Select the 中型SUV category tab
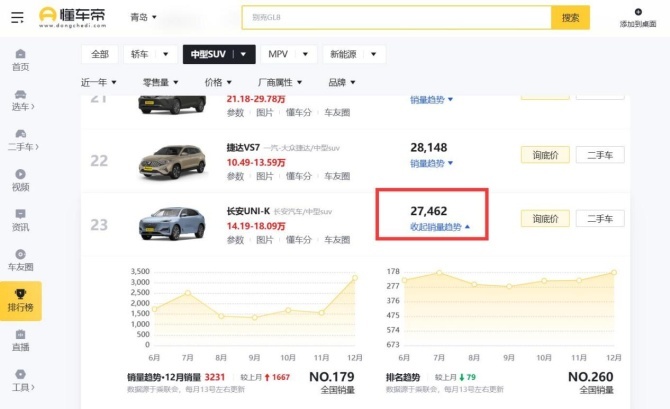670x409 pixels. 208,54
